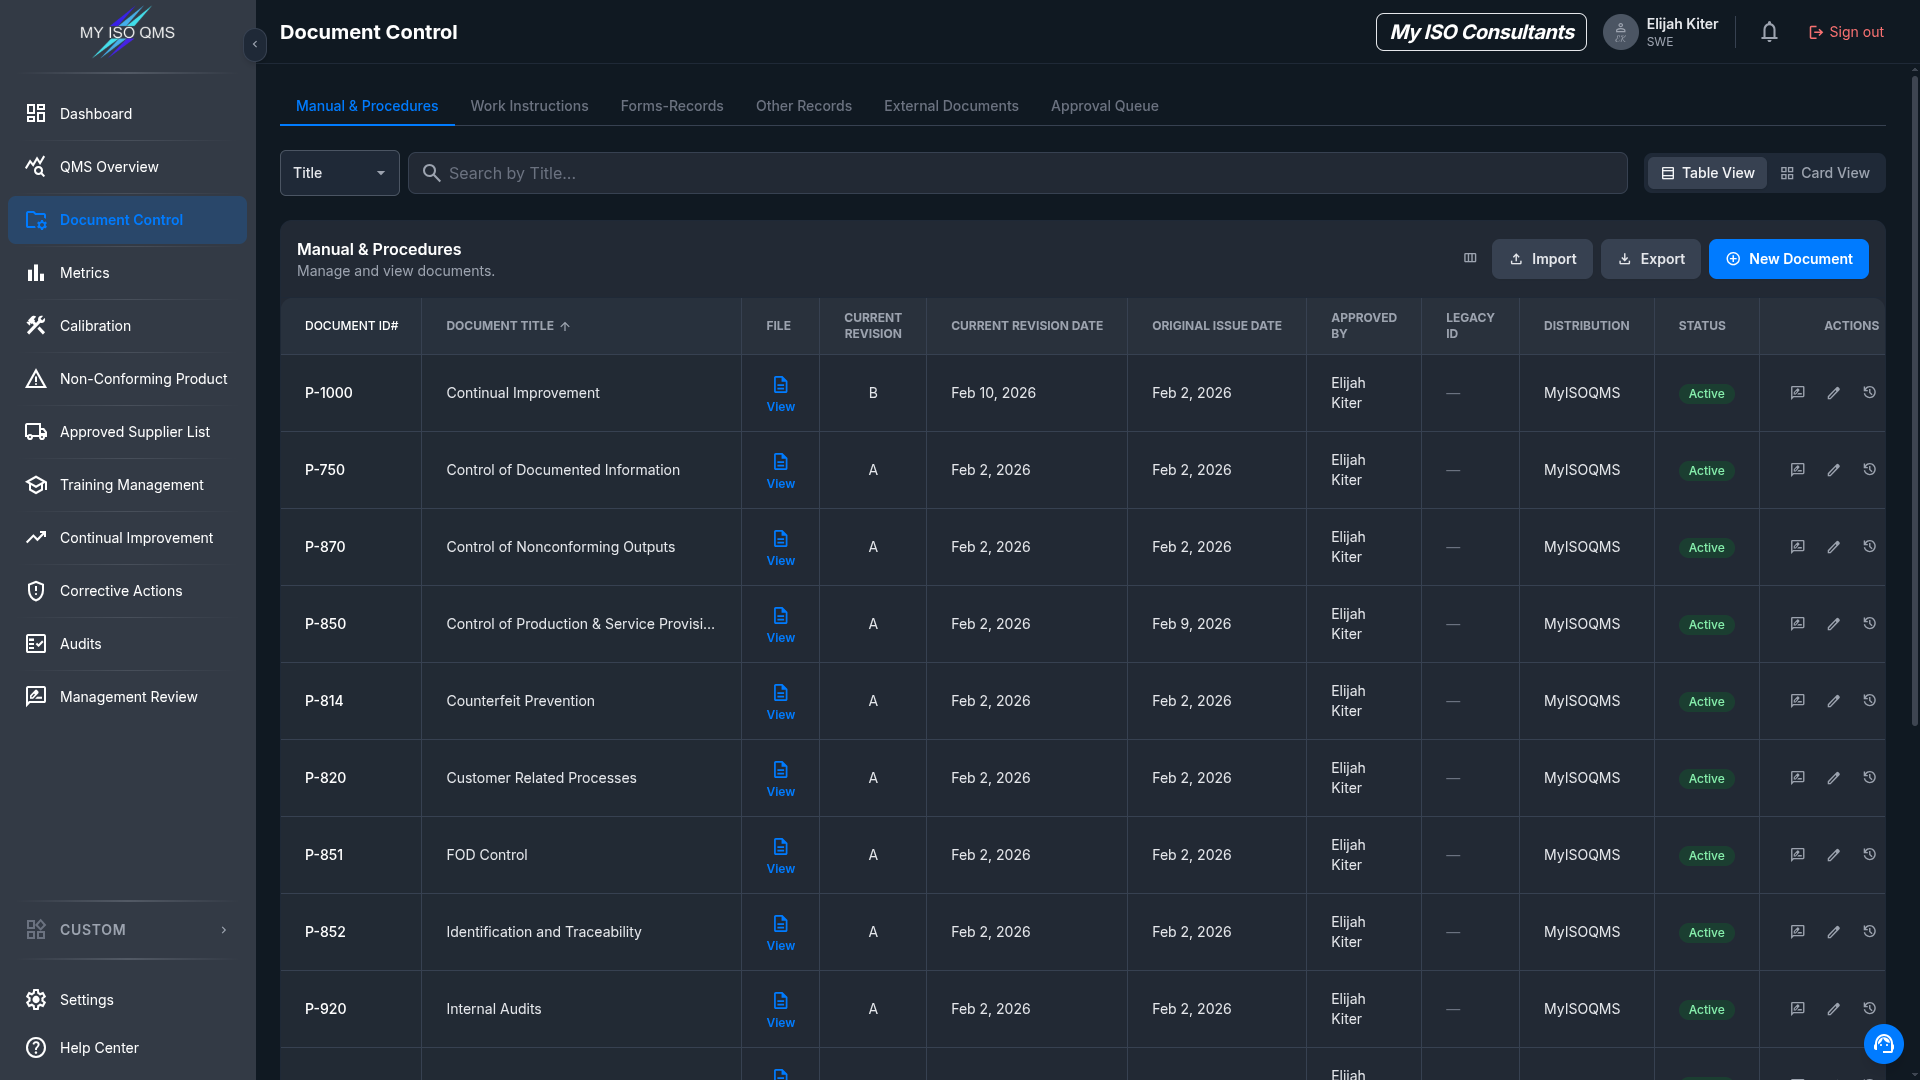Focus the Search by Title field
The width and height of the screenshot is (1920, 1080).
click(x=1018, y=173)
